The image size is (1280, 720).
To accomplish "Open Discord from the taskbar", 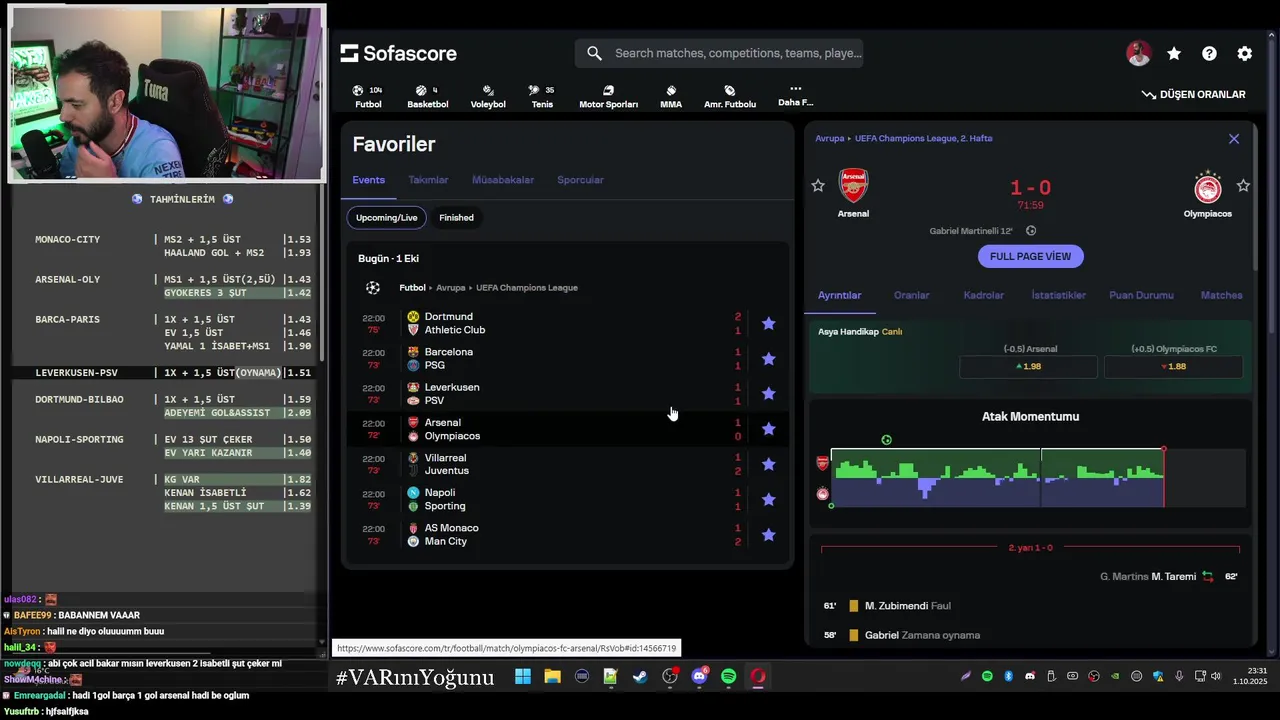I will 699,677.
